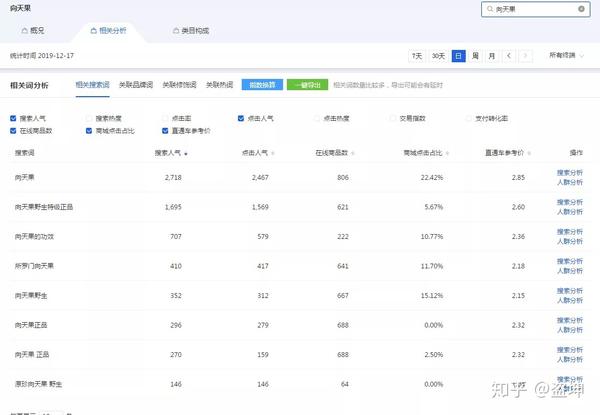Viewport: 600px width, 415px height.
Task: Select the 关联热词 sub-tab
Action: [220, 85]
